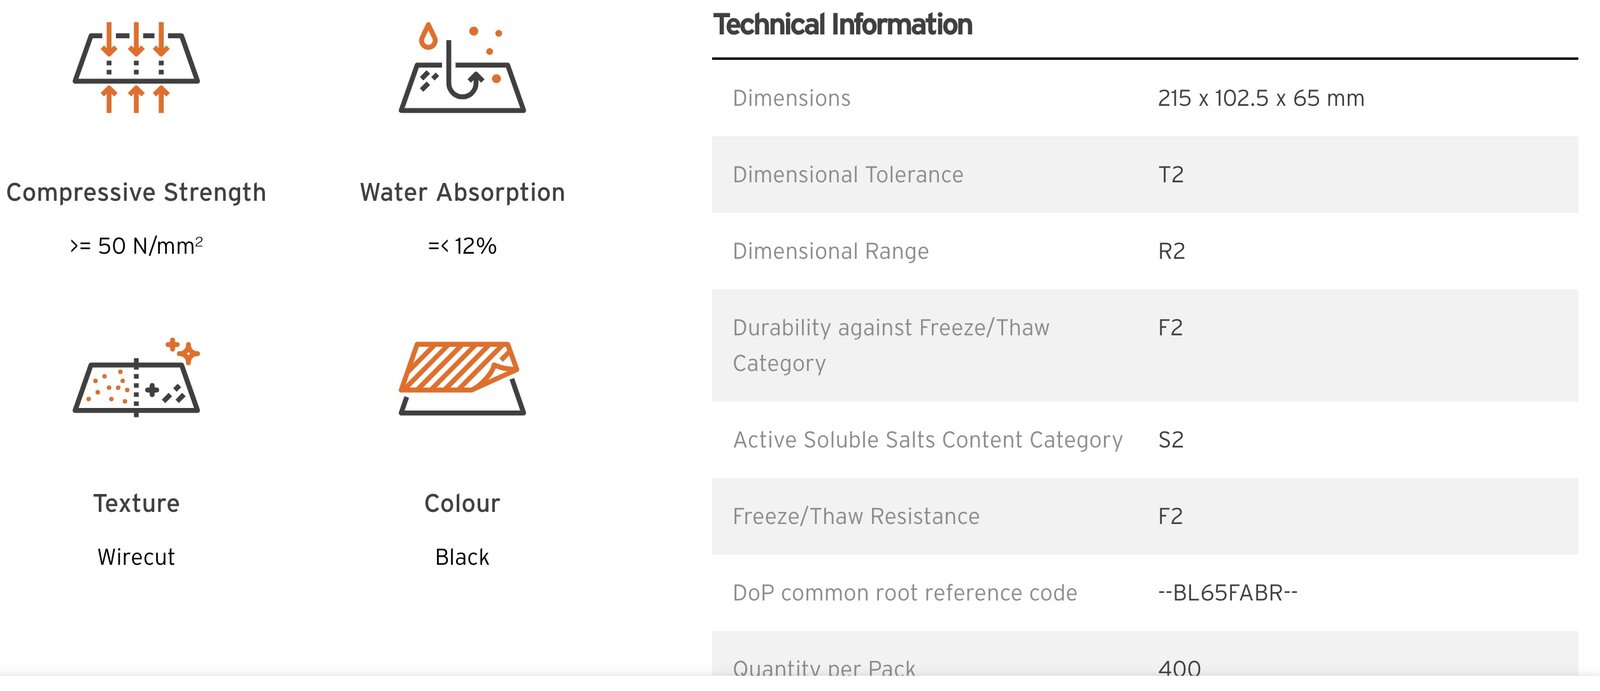
Task: Click the Texture wirecut icon
Action: click(x=137, y=378)
